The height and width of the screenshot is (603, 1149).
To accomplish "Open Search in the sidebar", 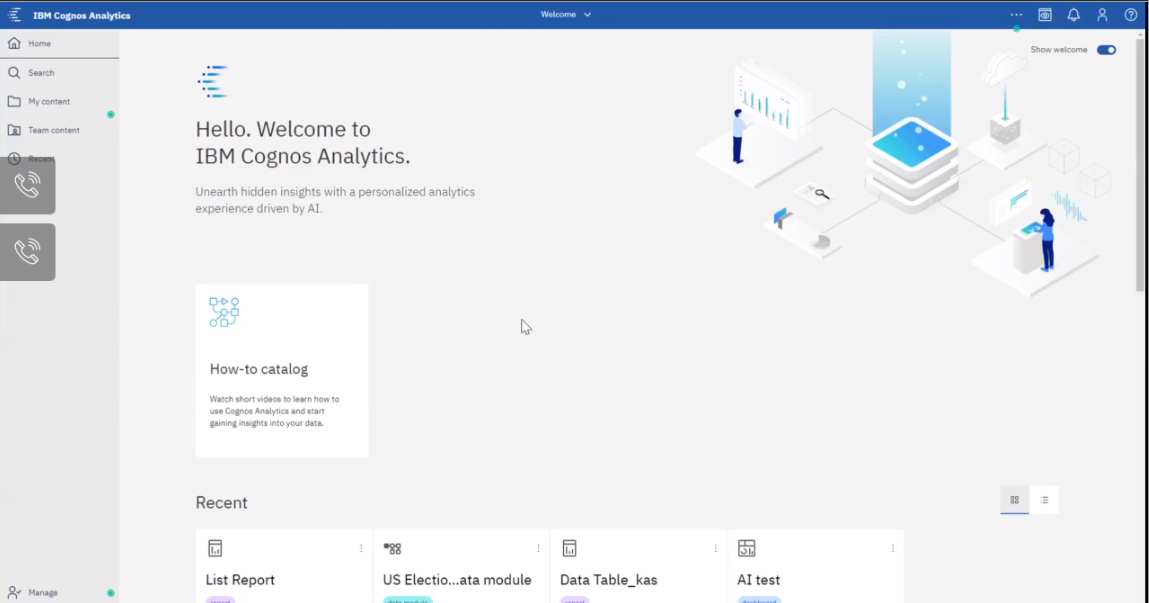I will tap(59, 73).
